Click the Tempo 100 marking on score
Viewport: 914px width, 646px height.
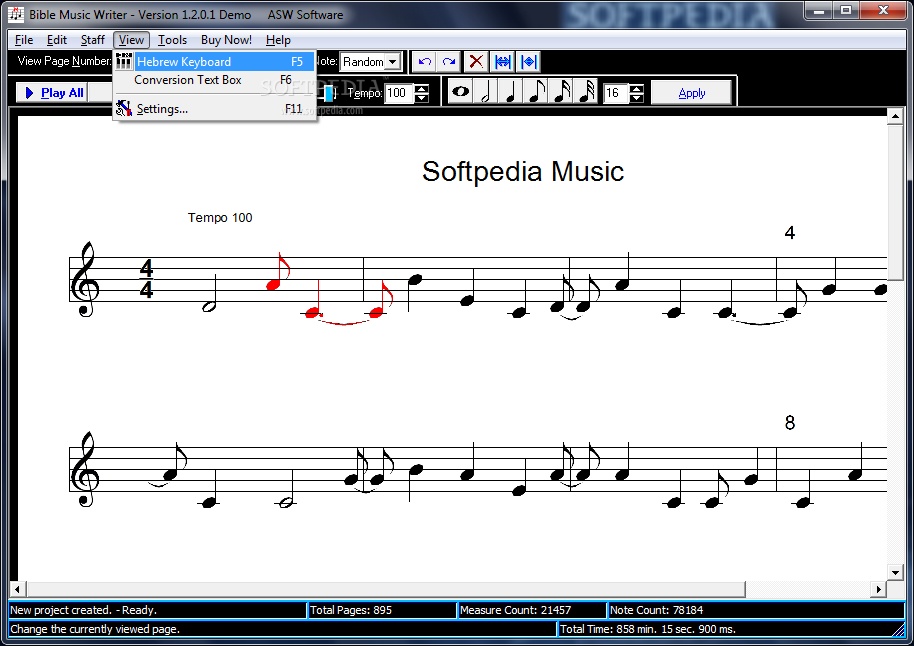coord(220,217)
